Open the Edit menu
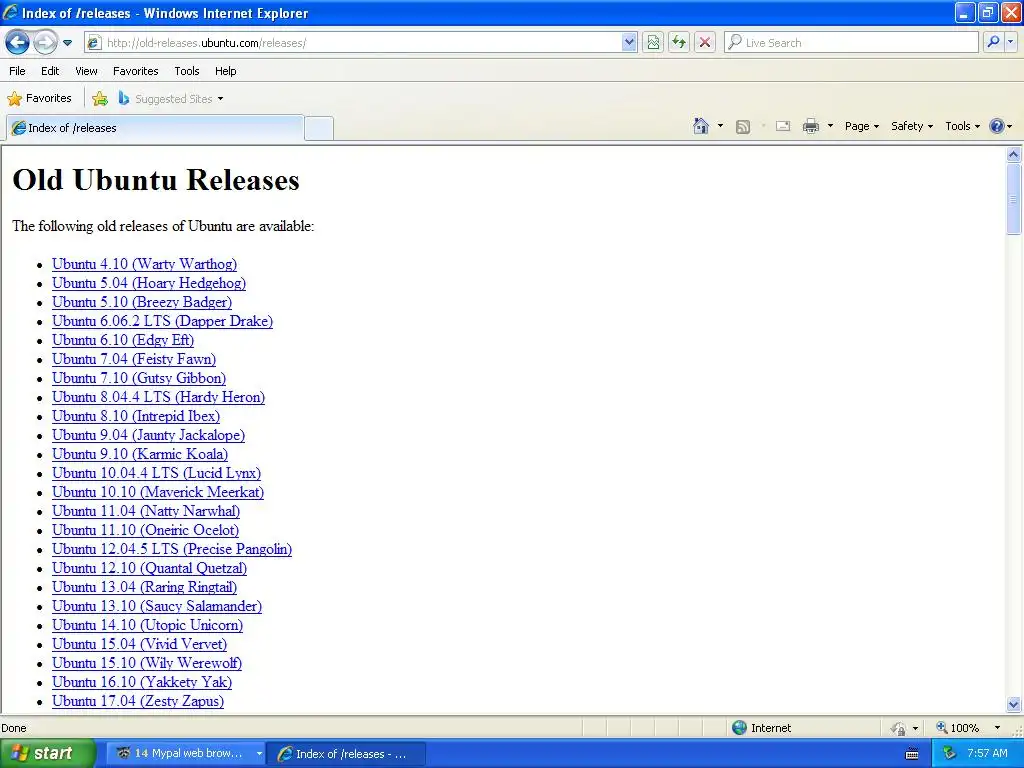The height and width of the screenshot is (768, 1024). coord(50,71)
